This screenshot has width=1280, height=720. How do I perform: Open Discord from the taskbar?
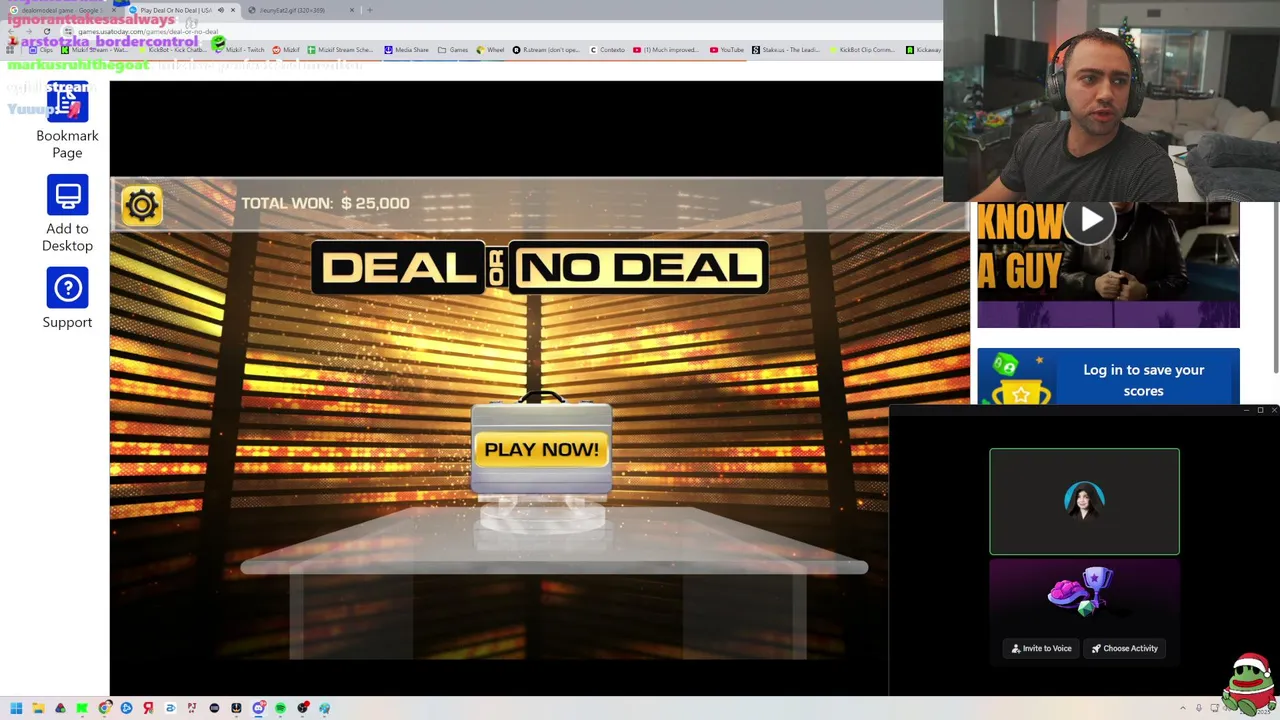(x=258, y=708)
